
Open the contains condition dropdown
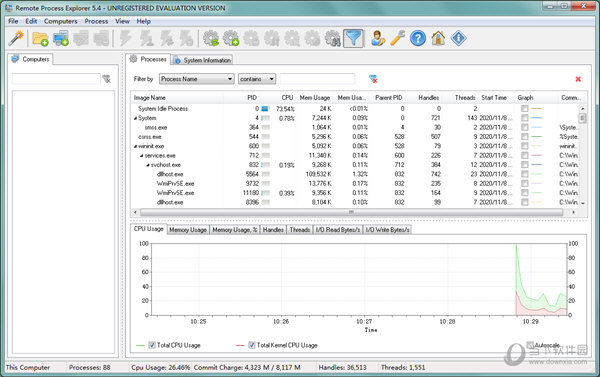pyautogui.click(x=257, y=79)
